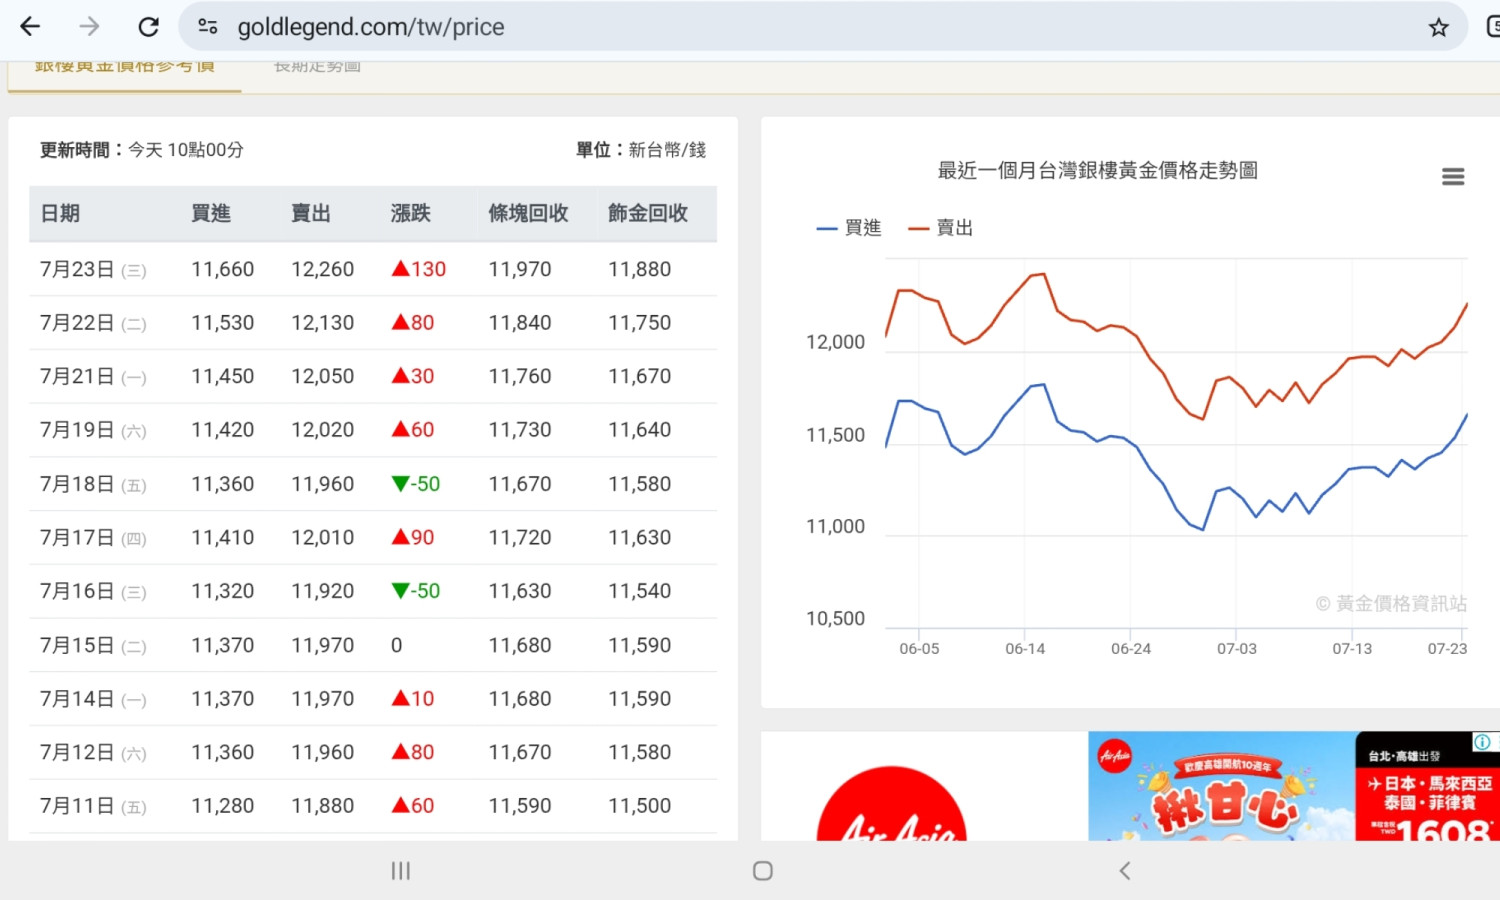Click the AirAsia red circle logo ad

[892, 805]
